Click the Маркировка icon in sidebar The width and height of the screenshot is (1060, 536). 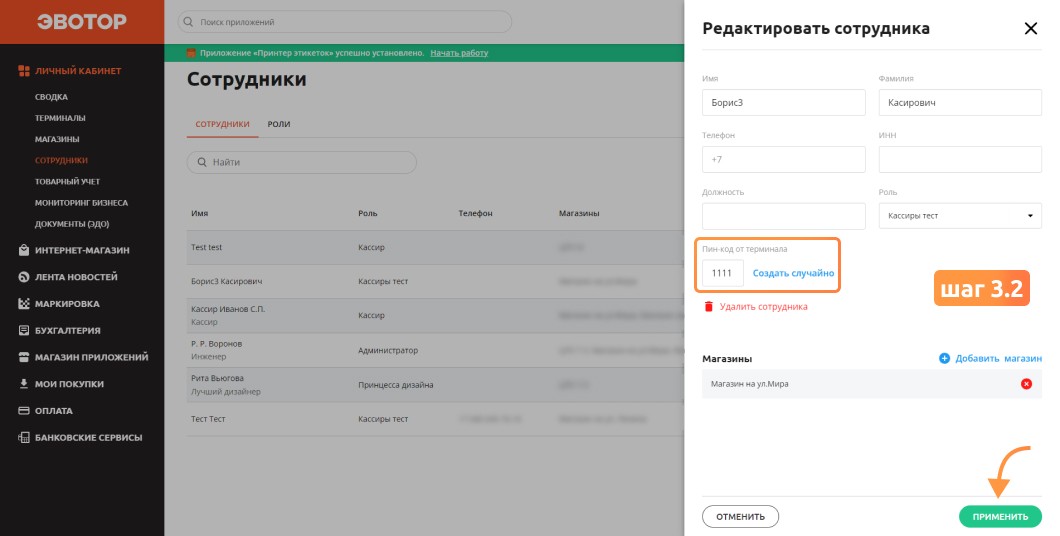[x=24, y=303]
